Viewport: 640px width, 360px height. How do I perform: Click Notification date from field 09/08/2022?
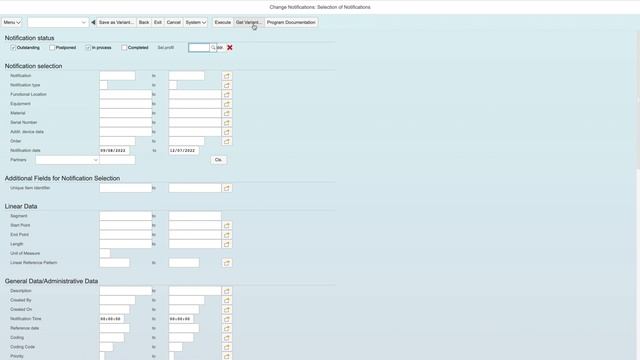(x=115, y=151)
